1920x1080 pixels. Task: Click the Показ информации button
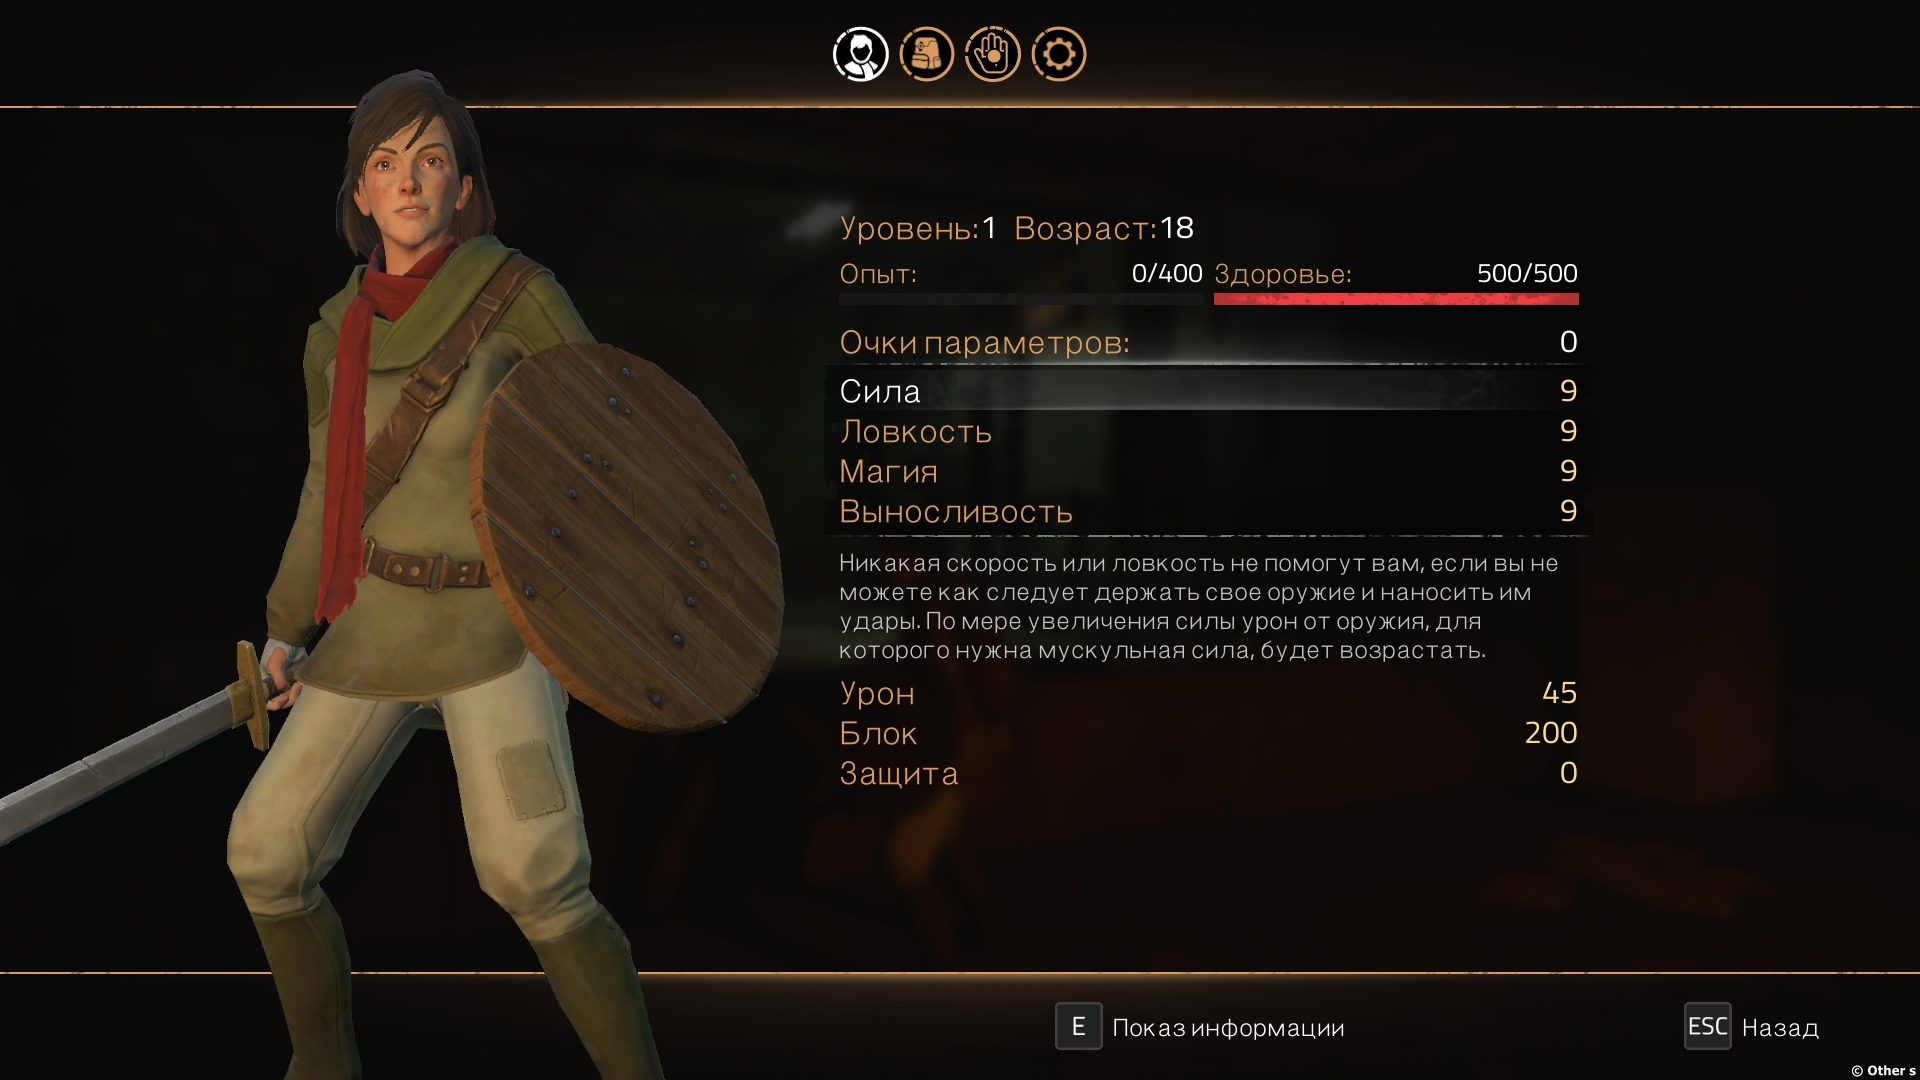click(x=1228, y=1028)
